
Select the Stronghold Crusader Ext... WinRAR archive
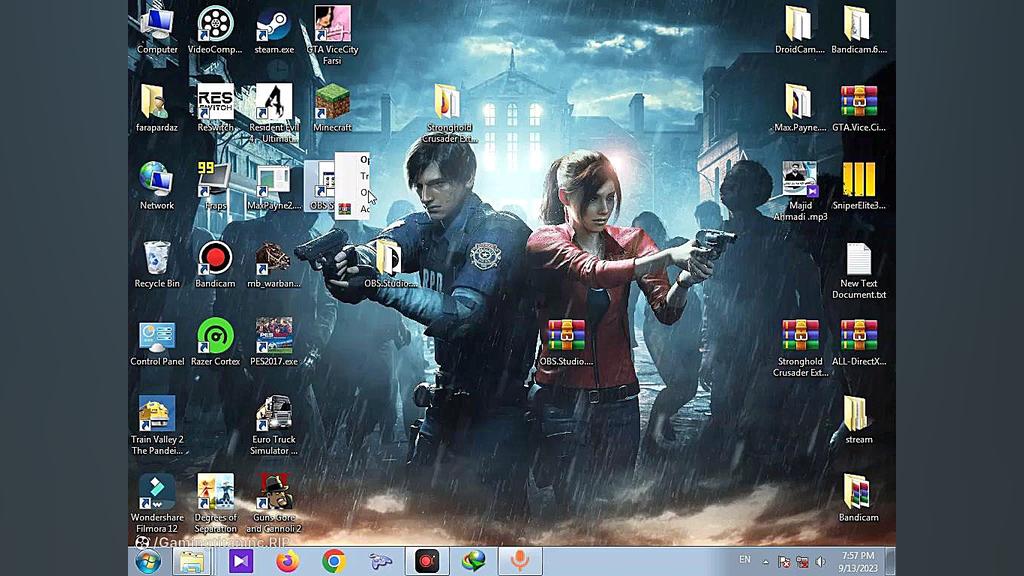[800, 347]
